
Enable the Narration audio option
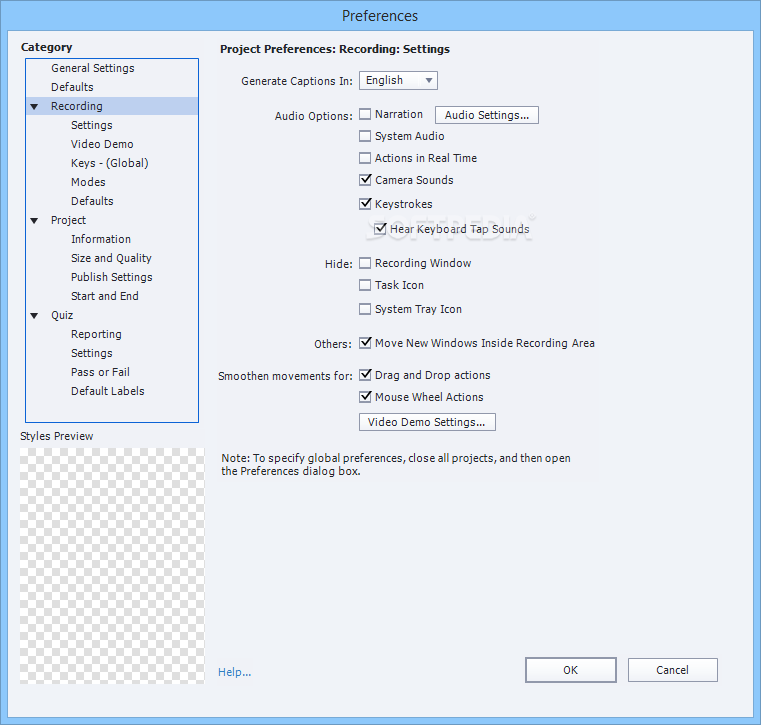click(x=365, y=115)
